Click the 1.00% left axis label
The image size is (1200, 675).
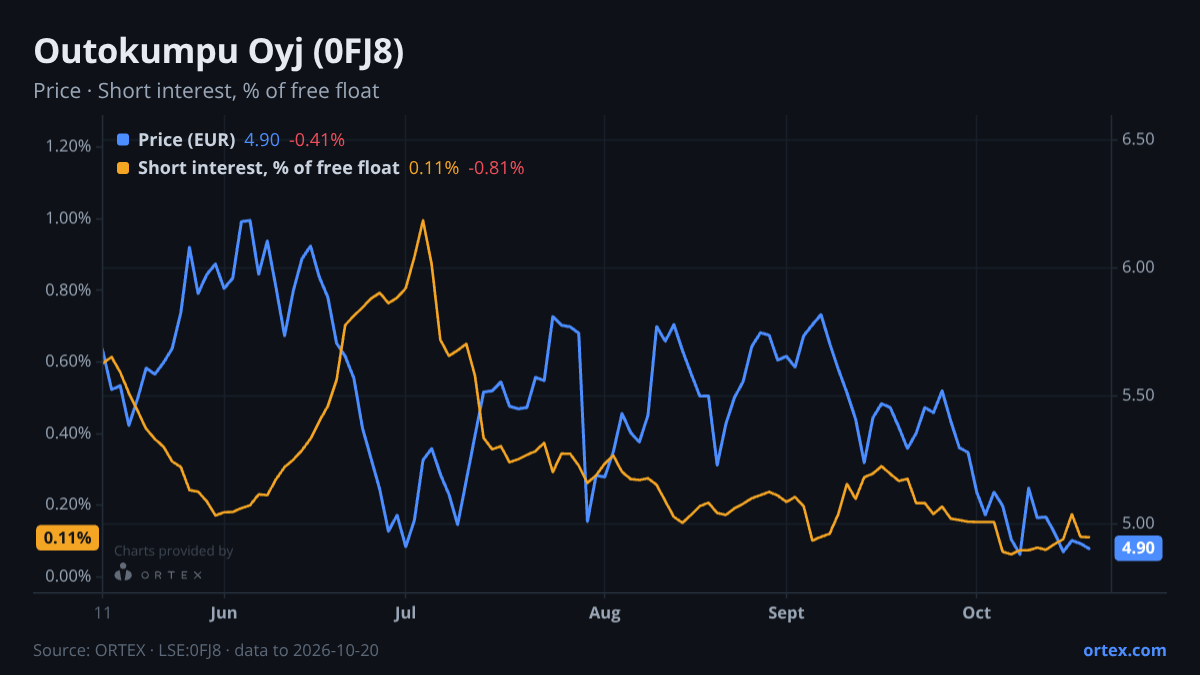68,218
